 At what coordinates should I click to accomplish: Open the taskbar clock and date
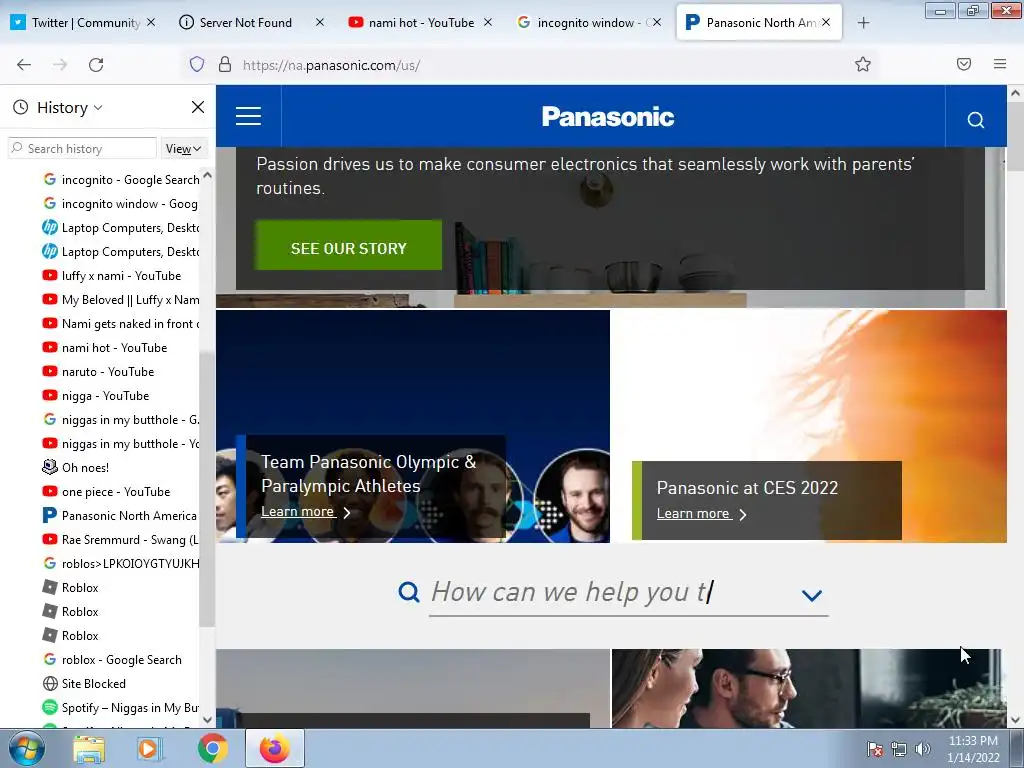[973, 749]
